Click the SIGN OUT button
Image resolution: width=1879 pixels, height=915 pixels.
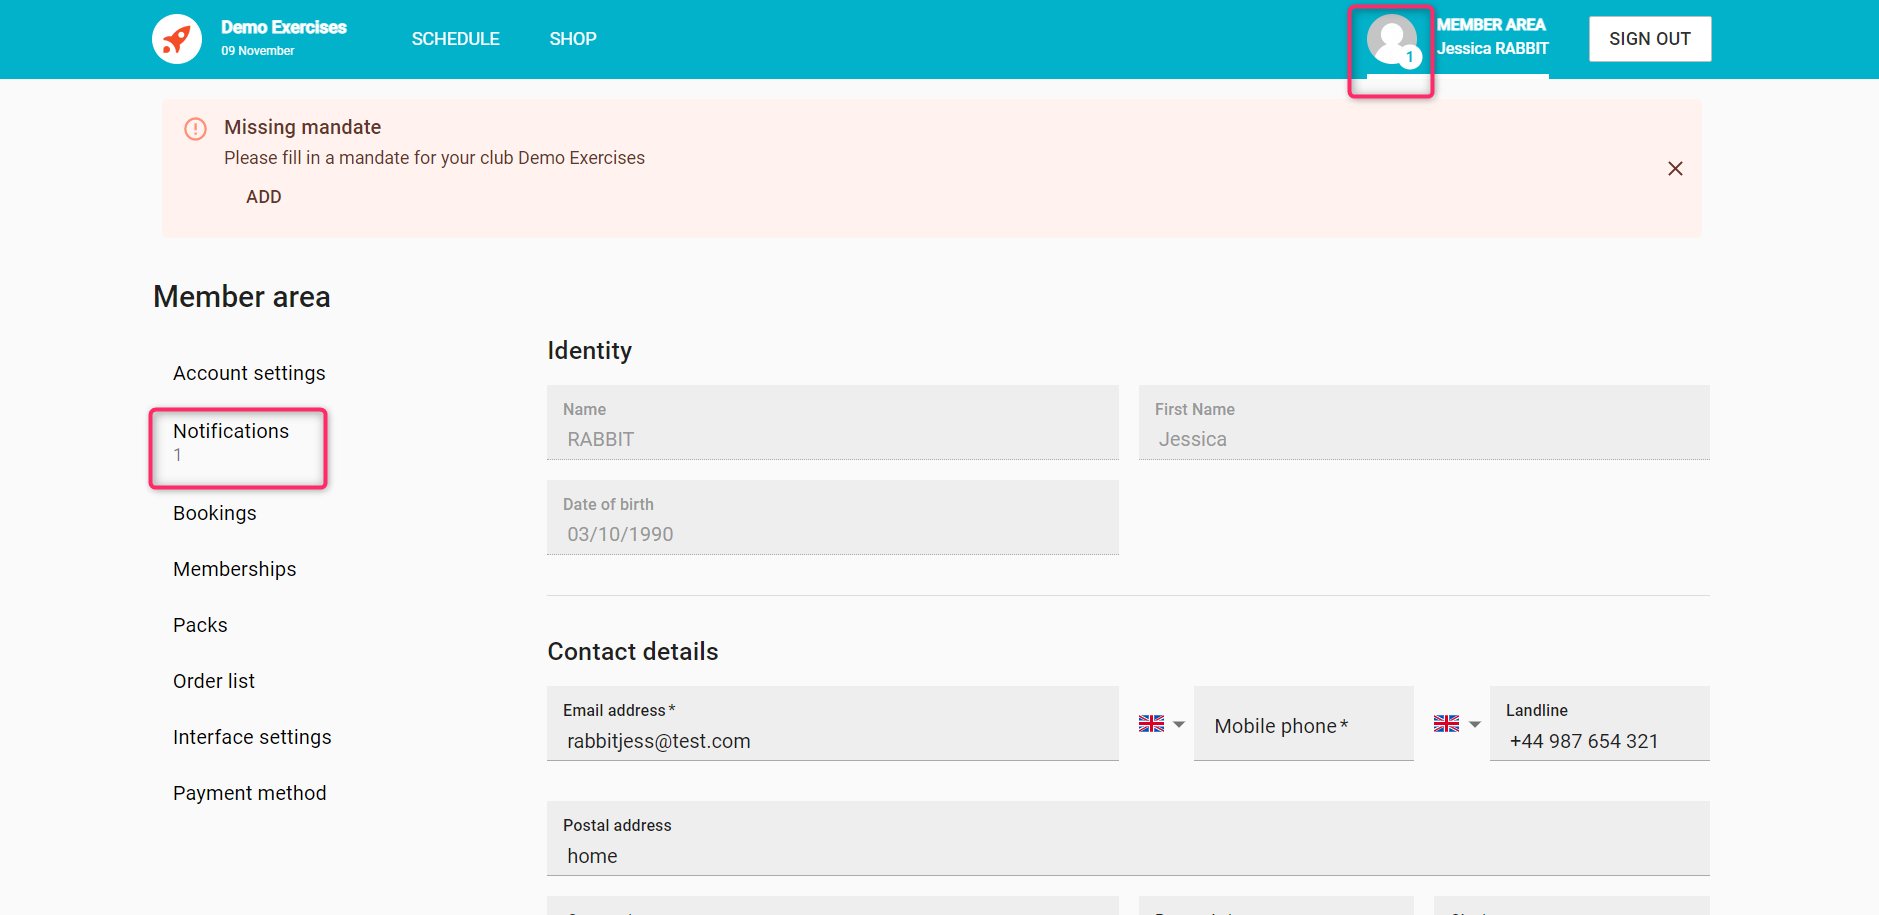tap(1650, 39)
